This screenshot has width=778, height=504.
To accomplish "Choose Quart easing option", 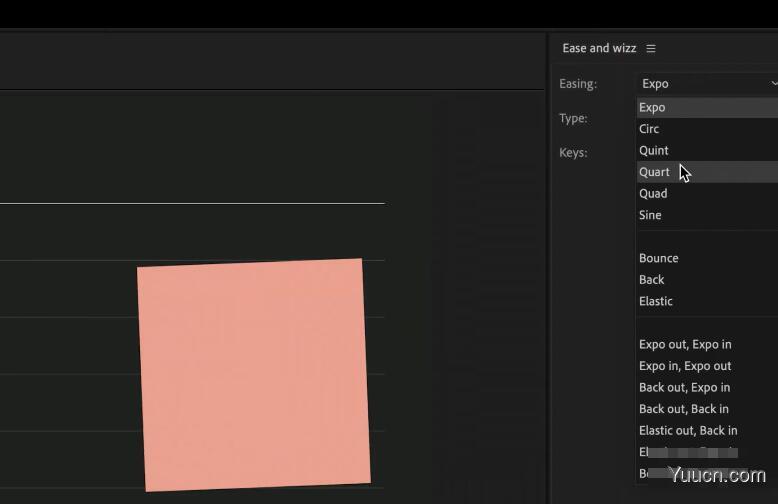I will point(707,172).
